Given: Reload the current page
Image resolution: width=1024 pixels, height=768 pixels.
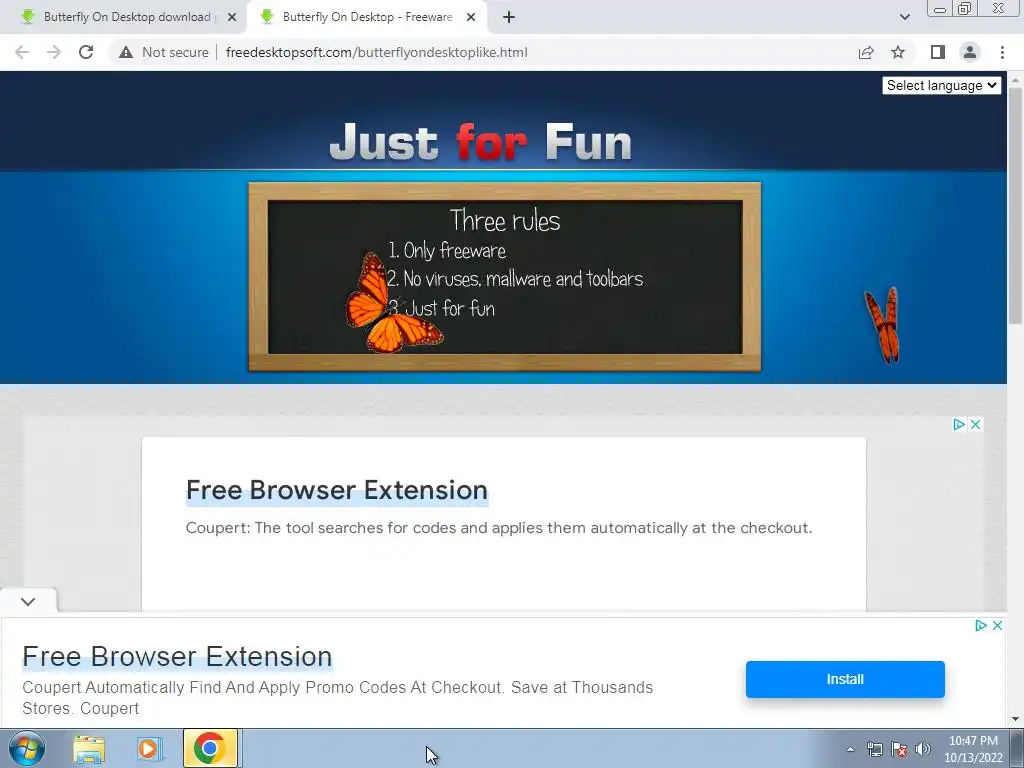Looking at the screenshot, I should coord(86,52).
